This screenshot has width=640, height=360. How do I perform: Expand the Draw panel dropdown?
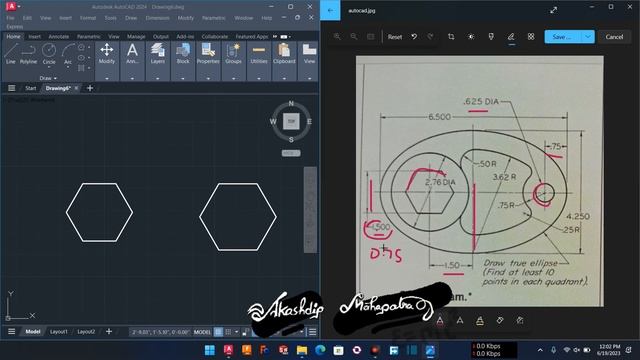[48, 78]
